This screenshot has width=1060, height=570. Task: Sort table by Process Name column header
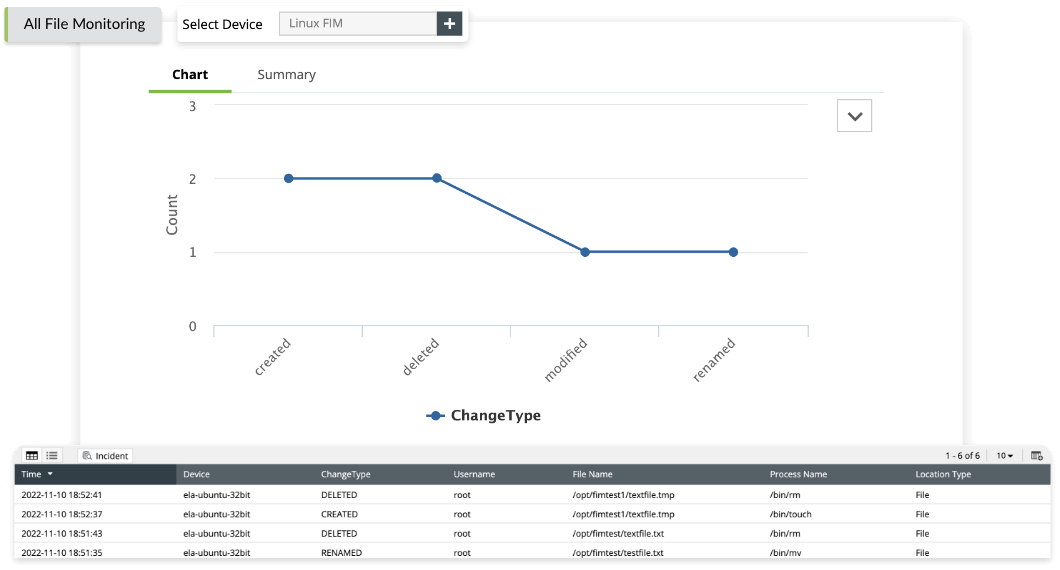pyautogui.click(x=798, y=474)
